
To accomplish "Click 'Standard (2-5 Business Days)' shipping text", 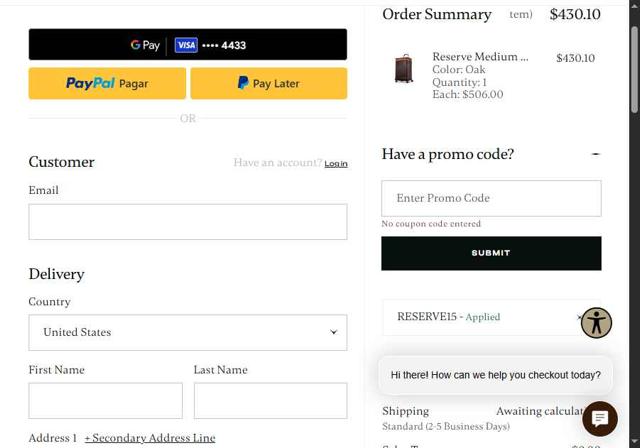I will [446, 426].
